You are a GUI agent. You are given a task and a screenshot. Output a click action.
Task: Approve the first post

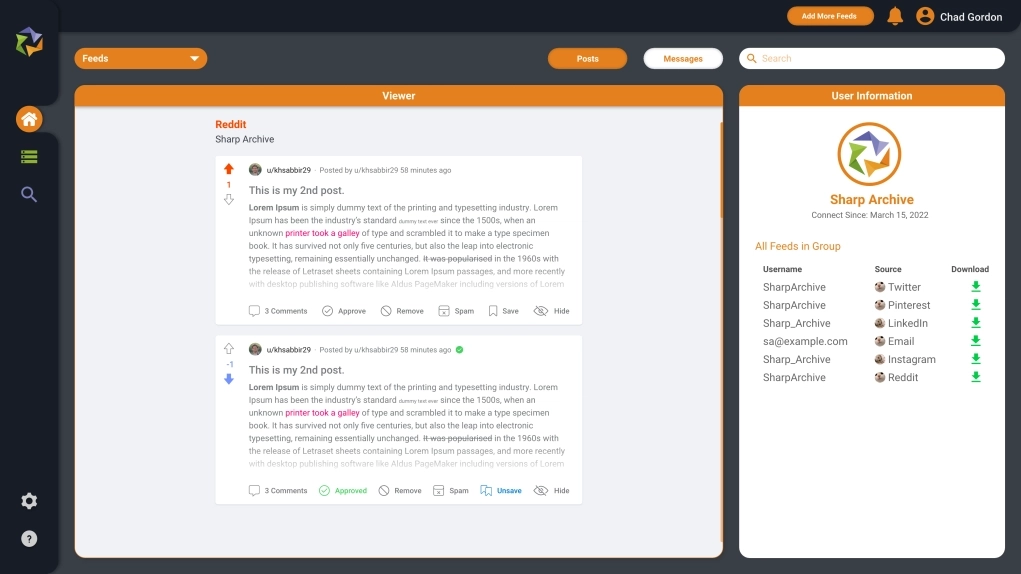343,311
